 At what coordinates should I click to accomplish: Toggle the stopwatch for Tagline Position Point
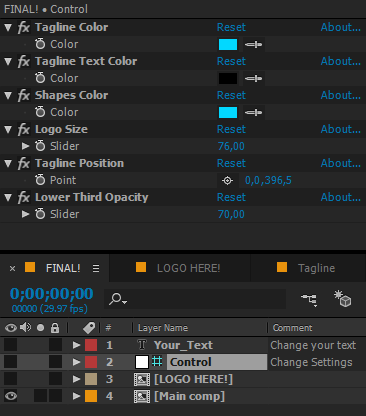[40, 180]
